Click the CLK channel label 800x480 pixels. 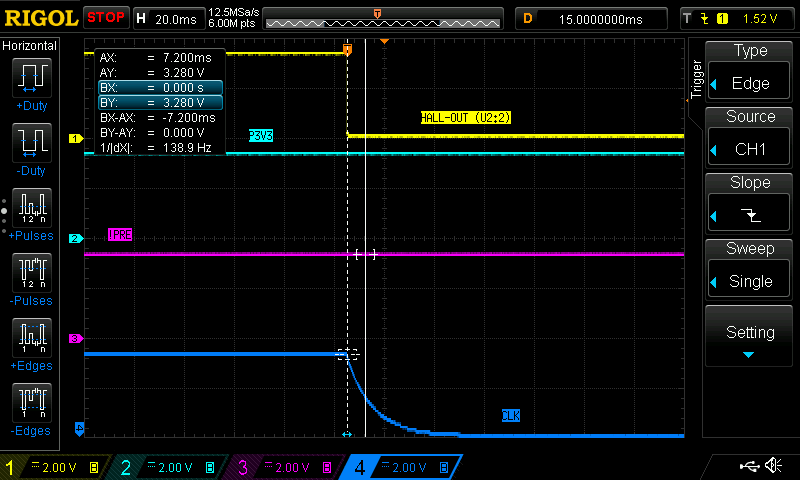coord(511,416)
